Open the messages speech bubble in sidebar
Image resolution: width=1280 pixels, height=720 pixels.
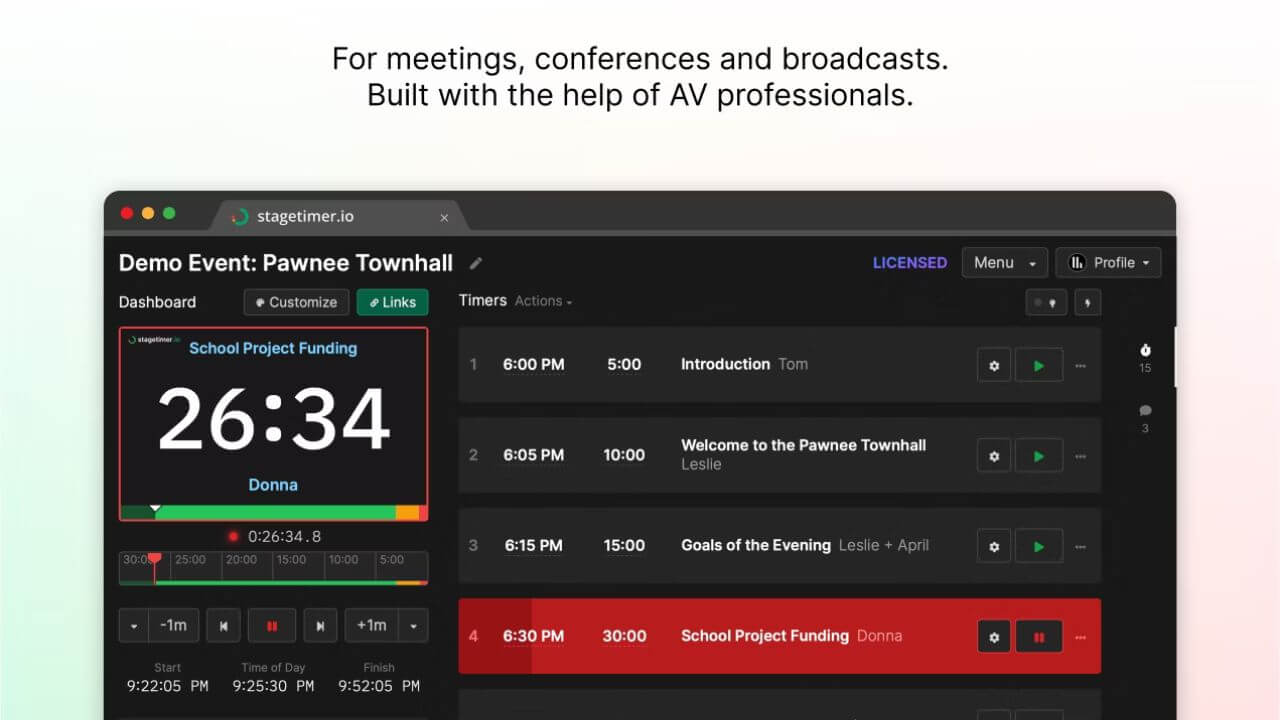pos(1145,411)
